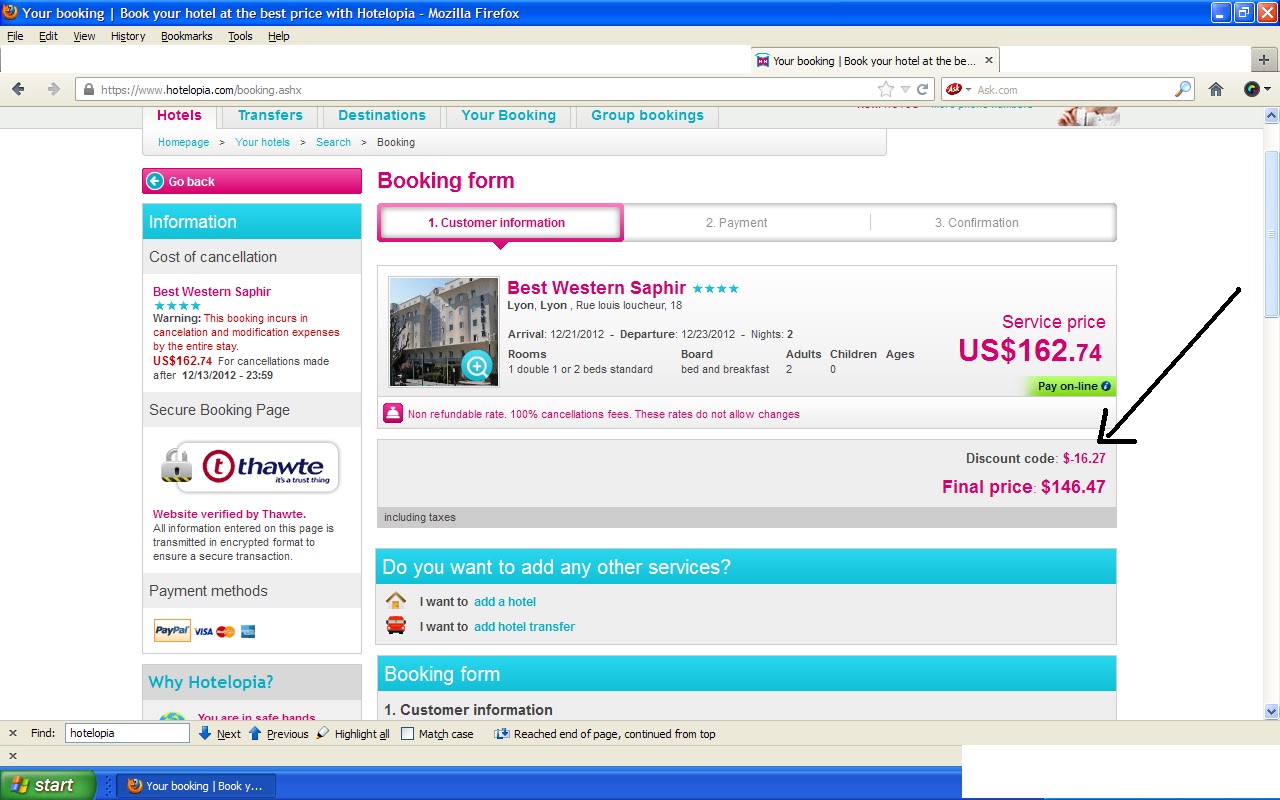1280x800 pixels.
Task: Click the add hotel transfer link
Action: [524, 627]
